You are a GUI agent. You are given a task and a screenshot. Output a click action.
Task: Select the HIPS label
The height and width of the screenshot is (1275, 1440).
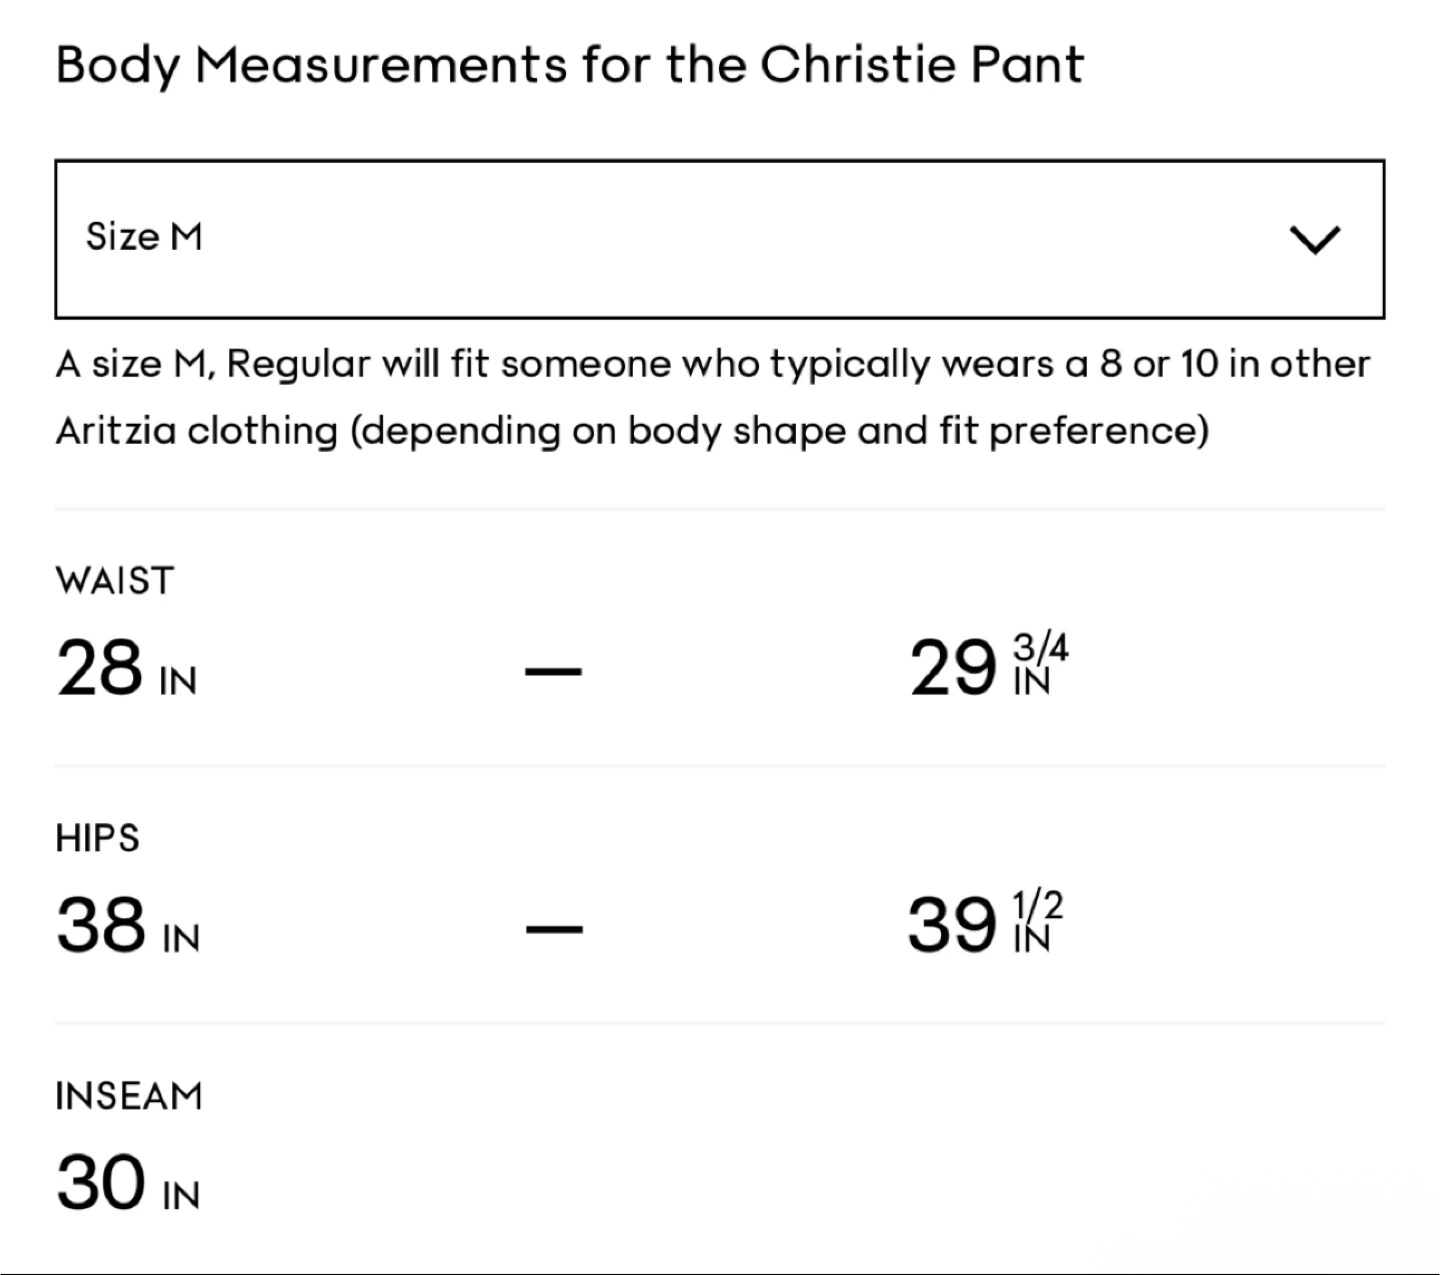click(98, 838)
